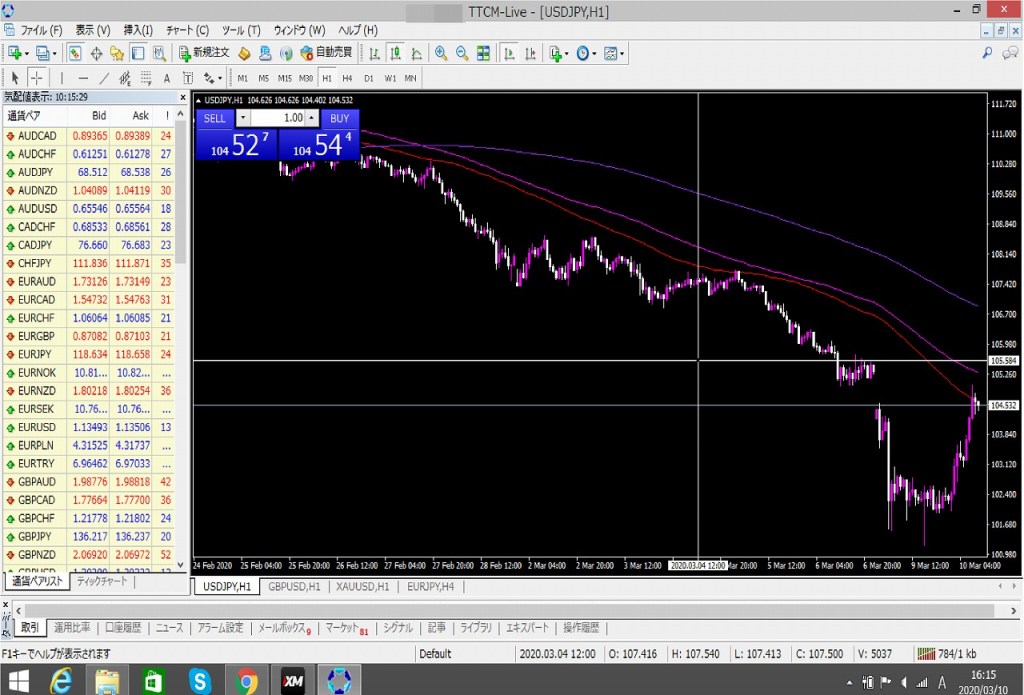The width and height of the screenshot is (1024, 695).
Task: Open Google Chrome from the taskbar
Action: 246,681
